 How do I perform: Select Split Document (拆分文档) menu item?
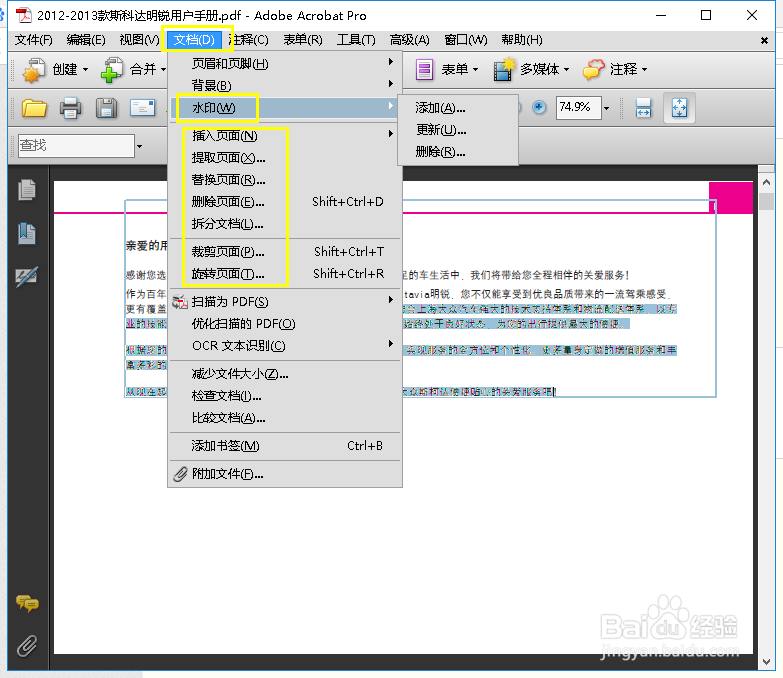[285, 224]
